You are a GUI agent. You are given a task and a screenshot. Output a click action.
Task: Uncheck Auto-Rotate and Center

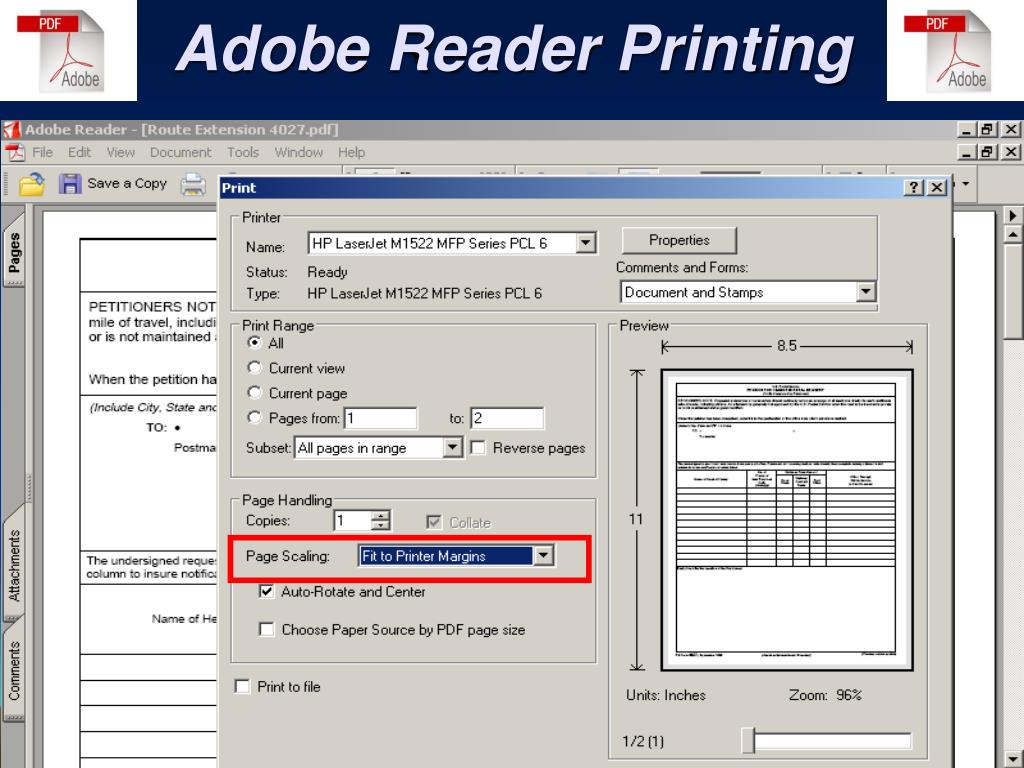[266, 592]
